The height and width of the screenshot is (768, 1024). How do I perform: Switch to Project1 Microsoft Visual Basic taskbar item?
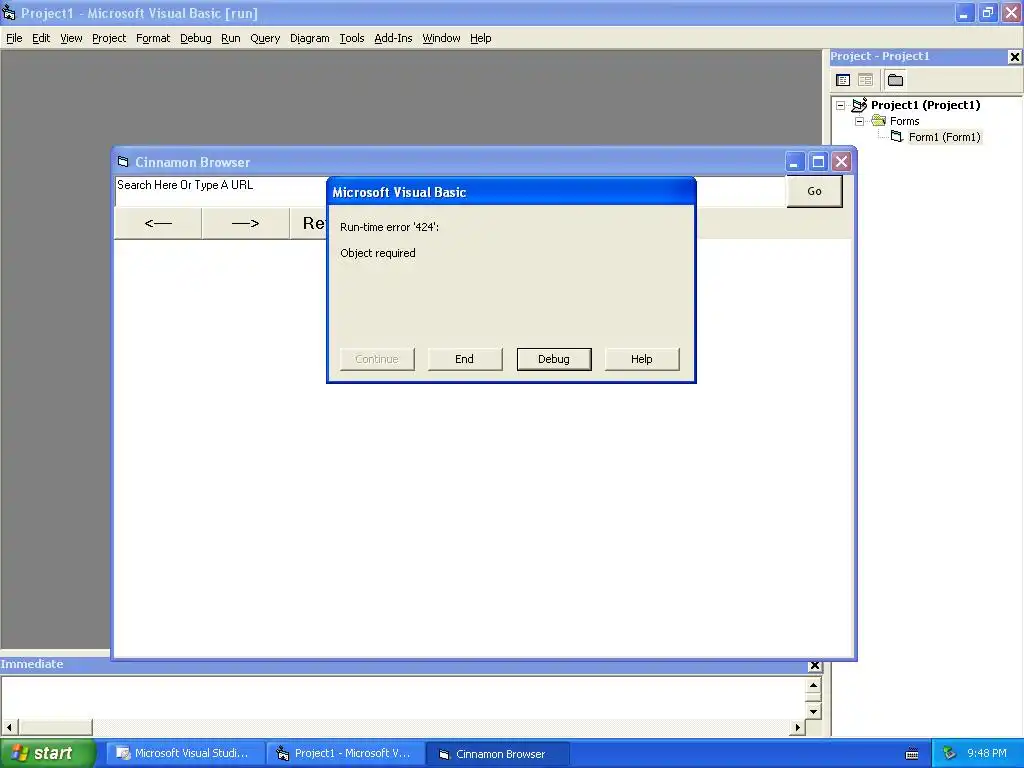346,754
